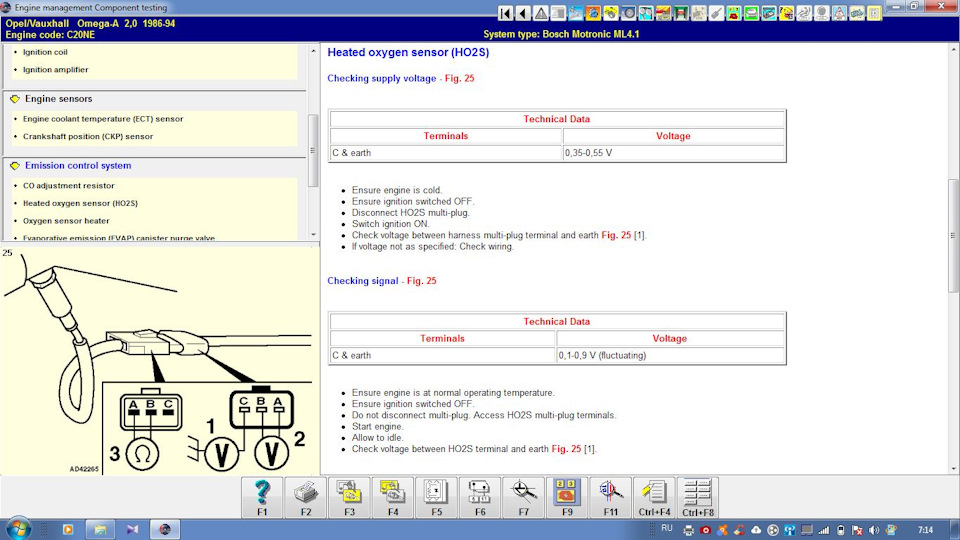The image size is (960, 540).
Task: Click the wrench toolbar icon
Action: coord(716,13)
